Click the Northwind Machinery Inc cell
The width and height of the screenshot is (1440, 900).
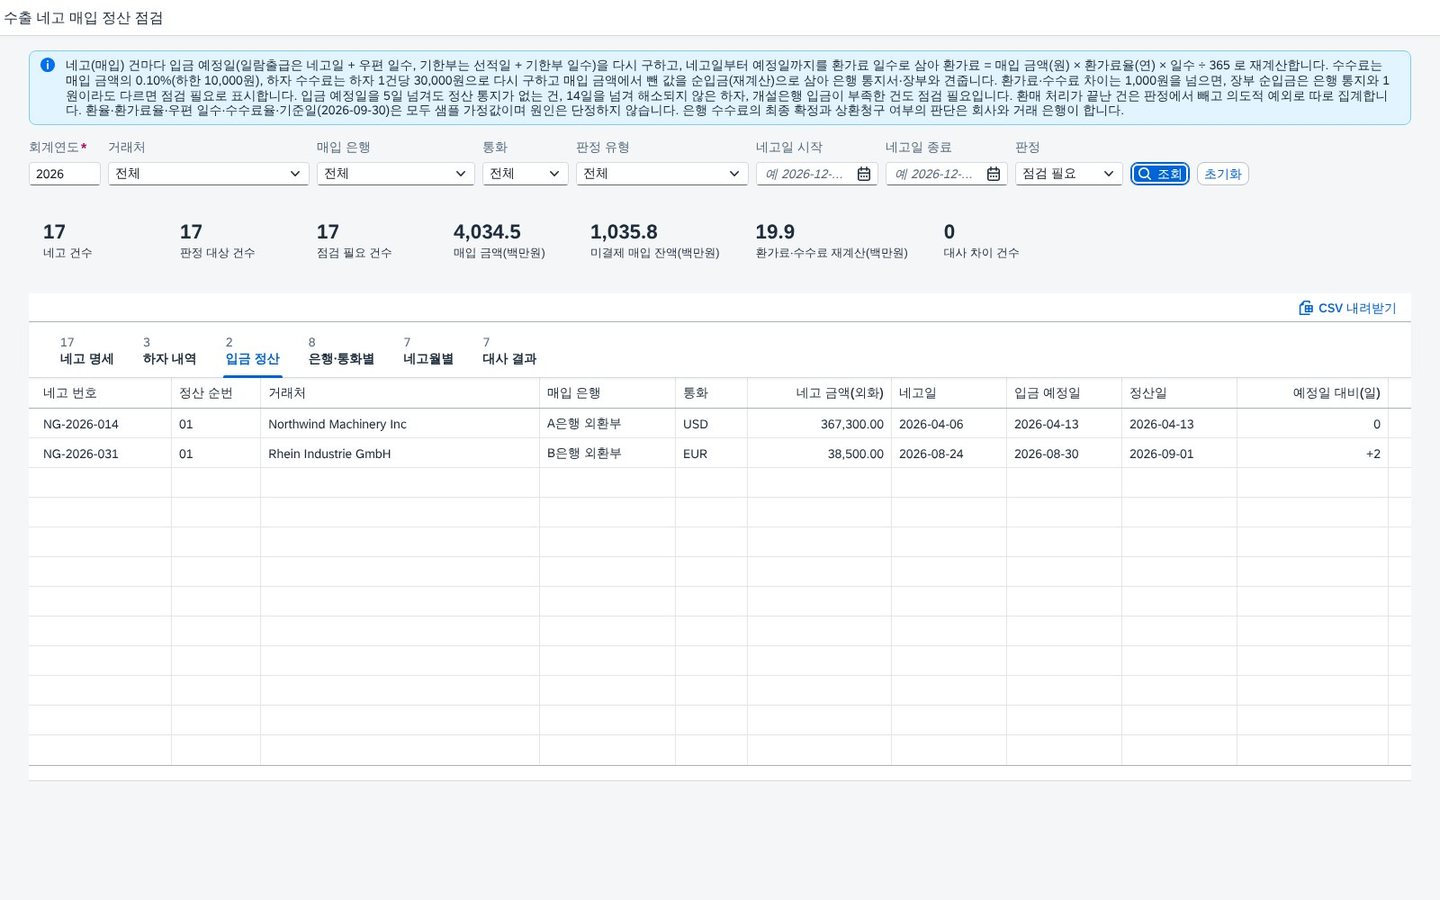click(x=400, y=424)
